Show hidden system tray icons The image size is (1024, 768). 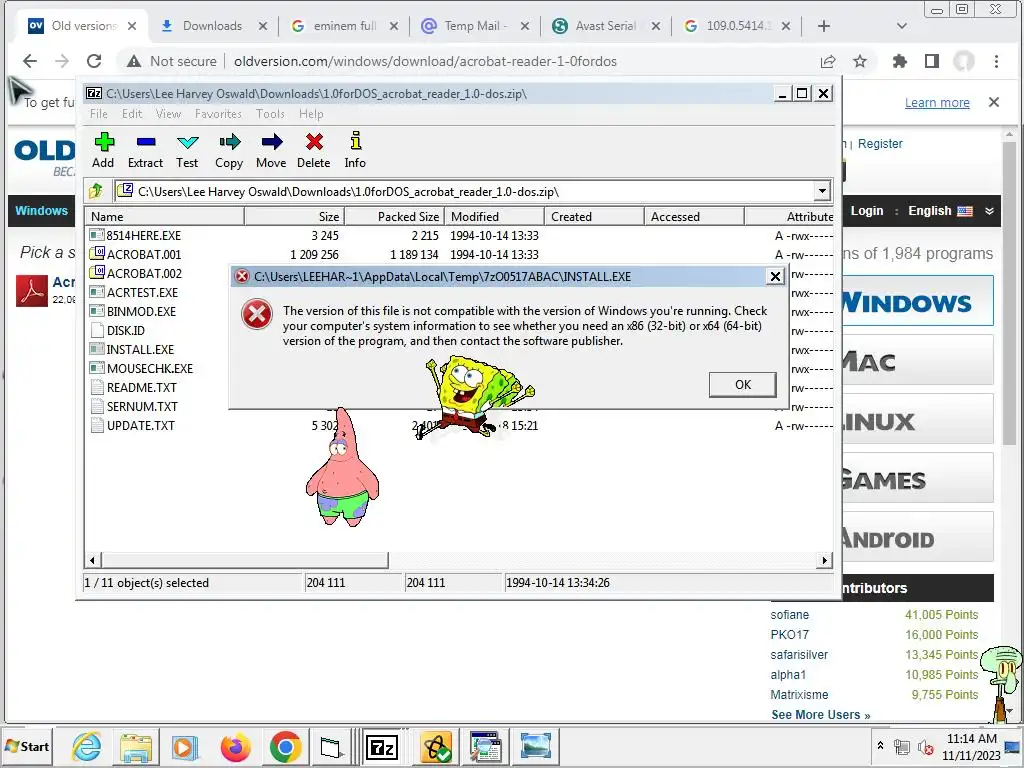coord(880,745)
